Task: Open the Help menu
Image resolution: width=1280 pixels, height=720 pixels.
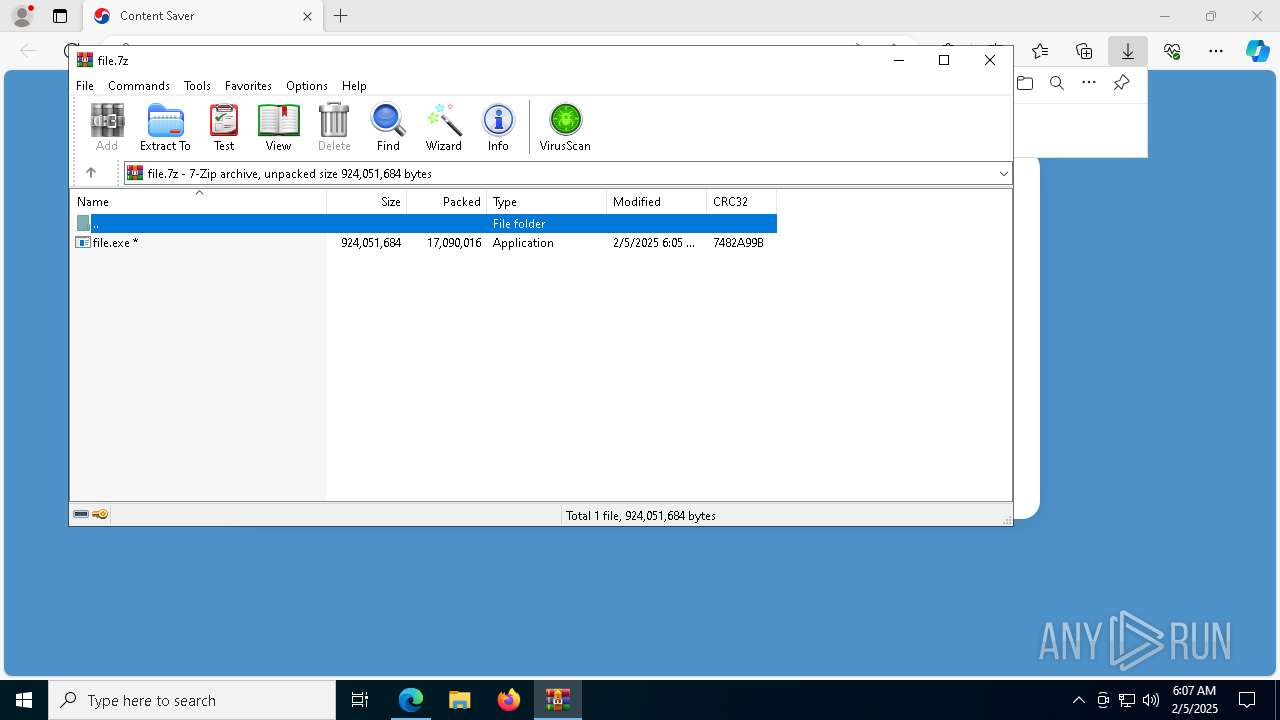Action: tap(354, 86)
